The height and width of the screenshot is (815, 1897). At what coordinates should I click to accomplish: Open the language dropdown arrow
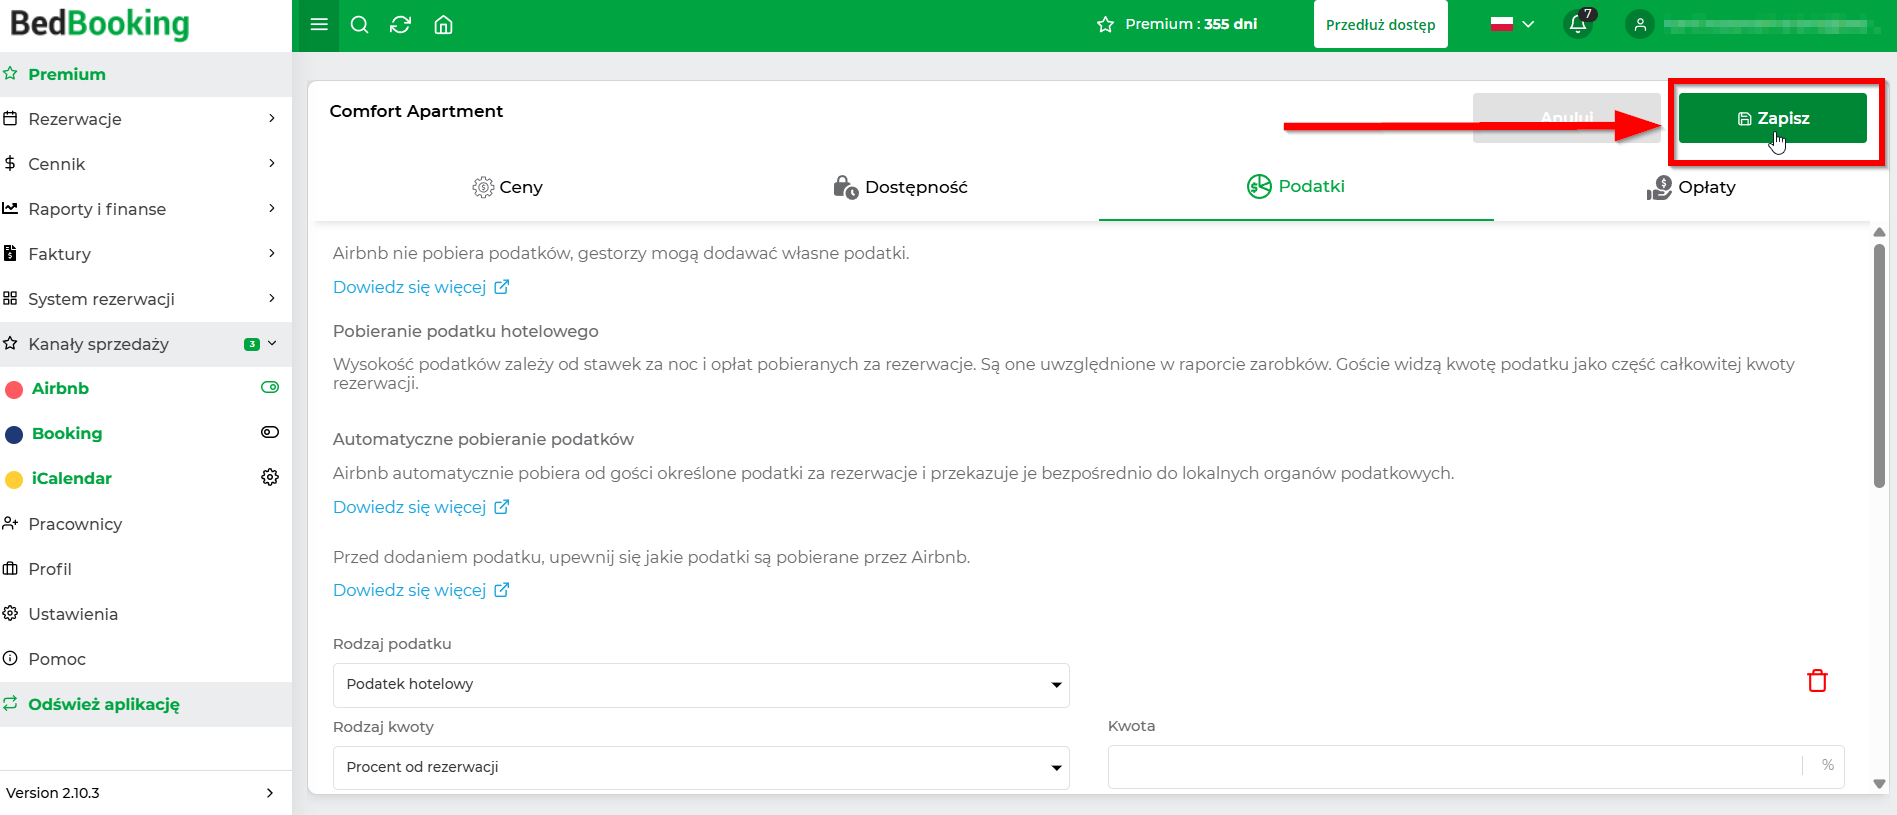click(1528, 24)
